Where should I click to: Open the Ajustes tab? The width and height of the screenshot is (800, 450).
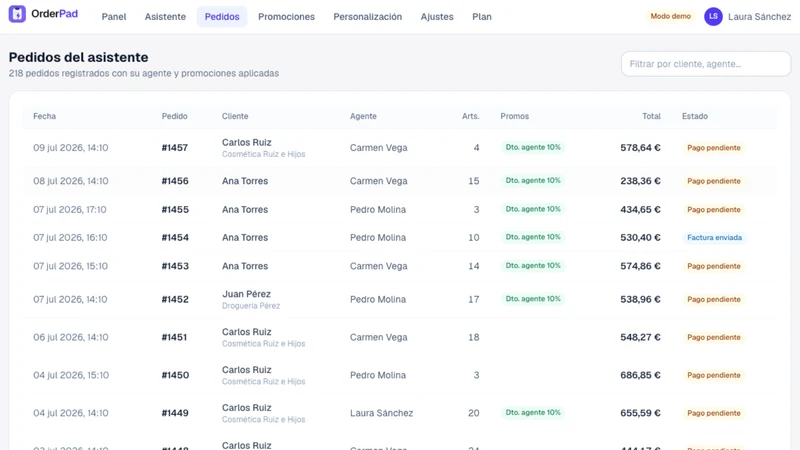437,17
